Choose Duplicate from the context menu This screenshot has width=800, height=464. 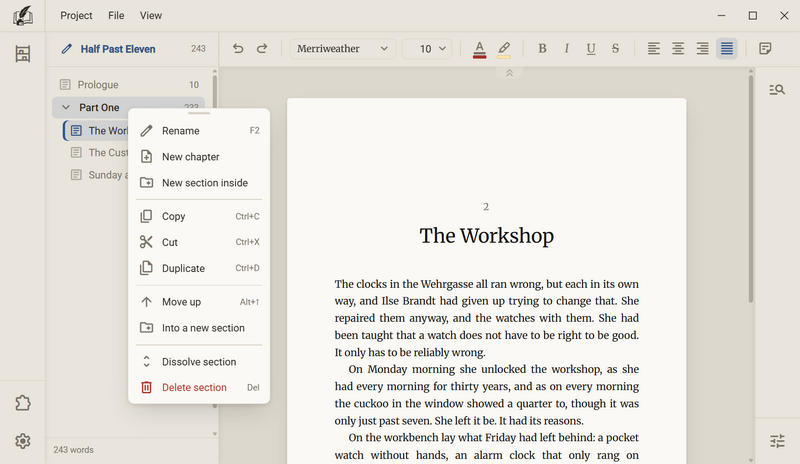[199, 268]
